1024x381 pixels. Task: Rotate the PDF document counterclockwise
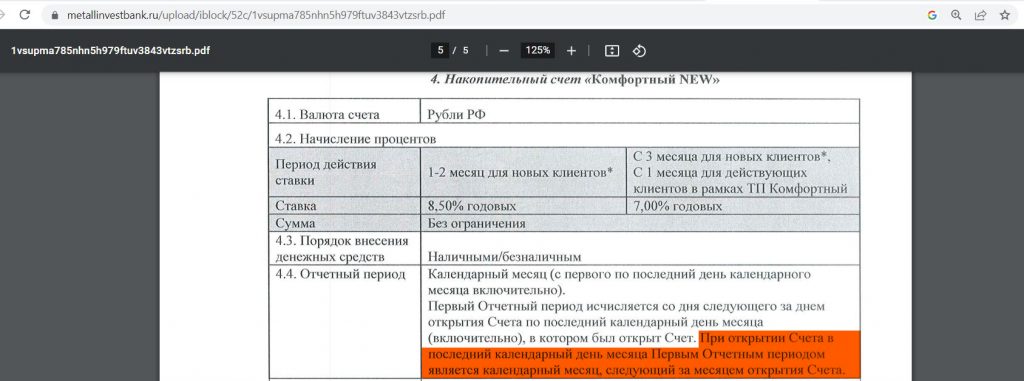click(x=640, y=50)
